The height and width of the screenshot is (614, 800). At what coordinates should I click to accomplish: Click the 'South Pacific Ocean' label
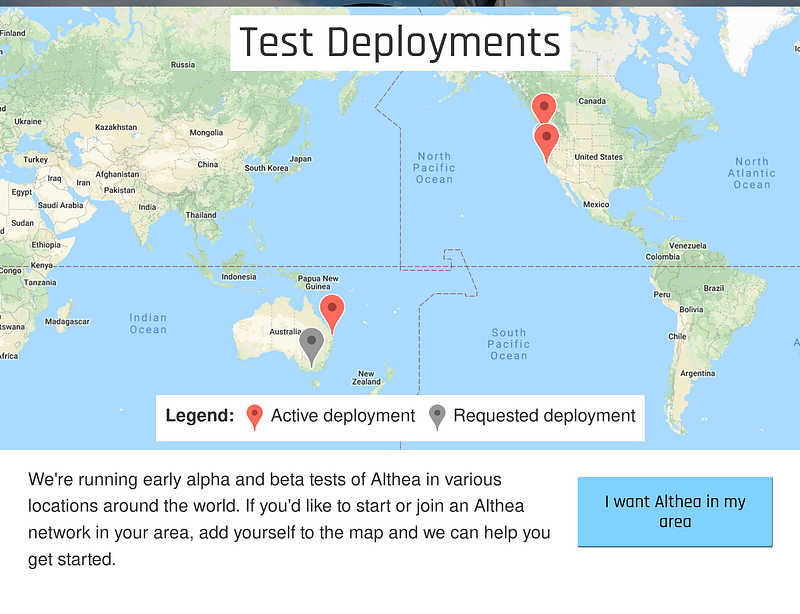click(509, 345)
